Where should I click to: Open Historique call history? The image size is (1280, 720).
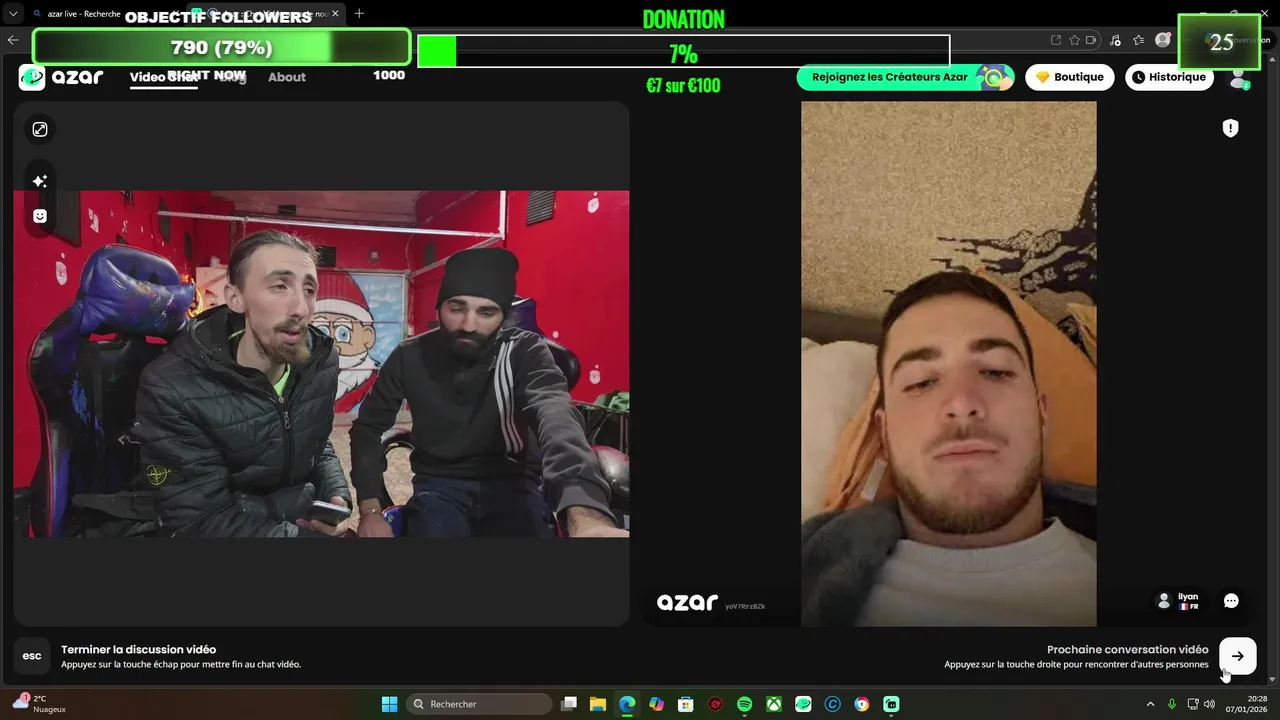click(x=1169, y=77)
